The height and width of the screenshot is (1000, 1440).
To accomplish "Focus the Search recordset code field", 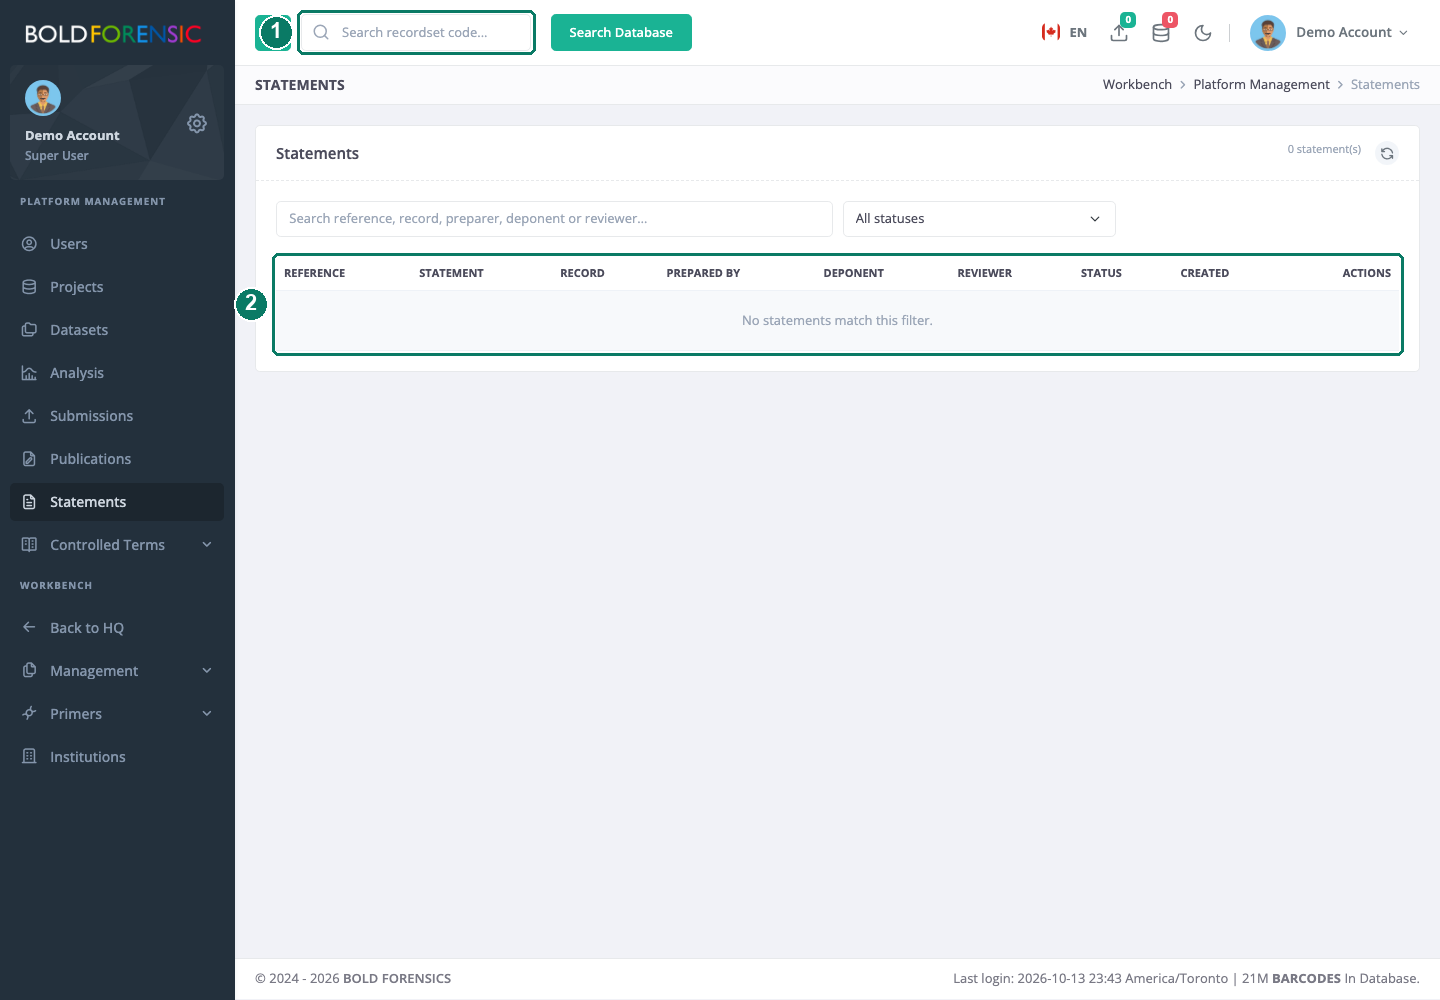I will click(417, 32).
